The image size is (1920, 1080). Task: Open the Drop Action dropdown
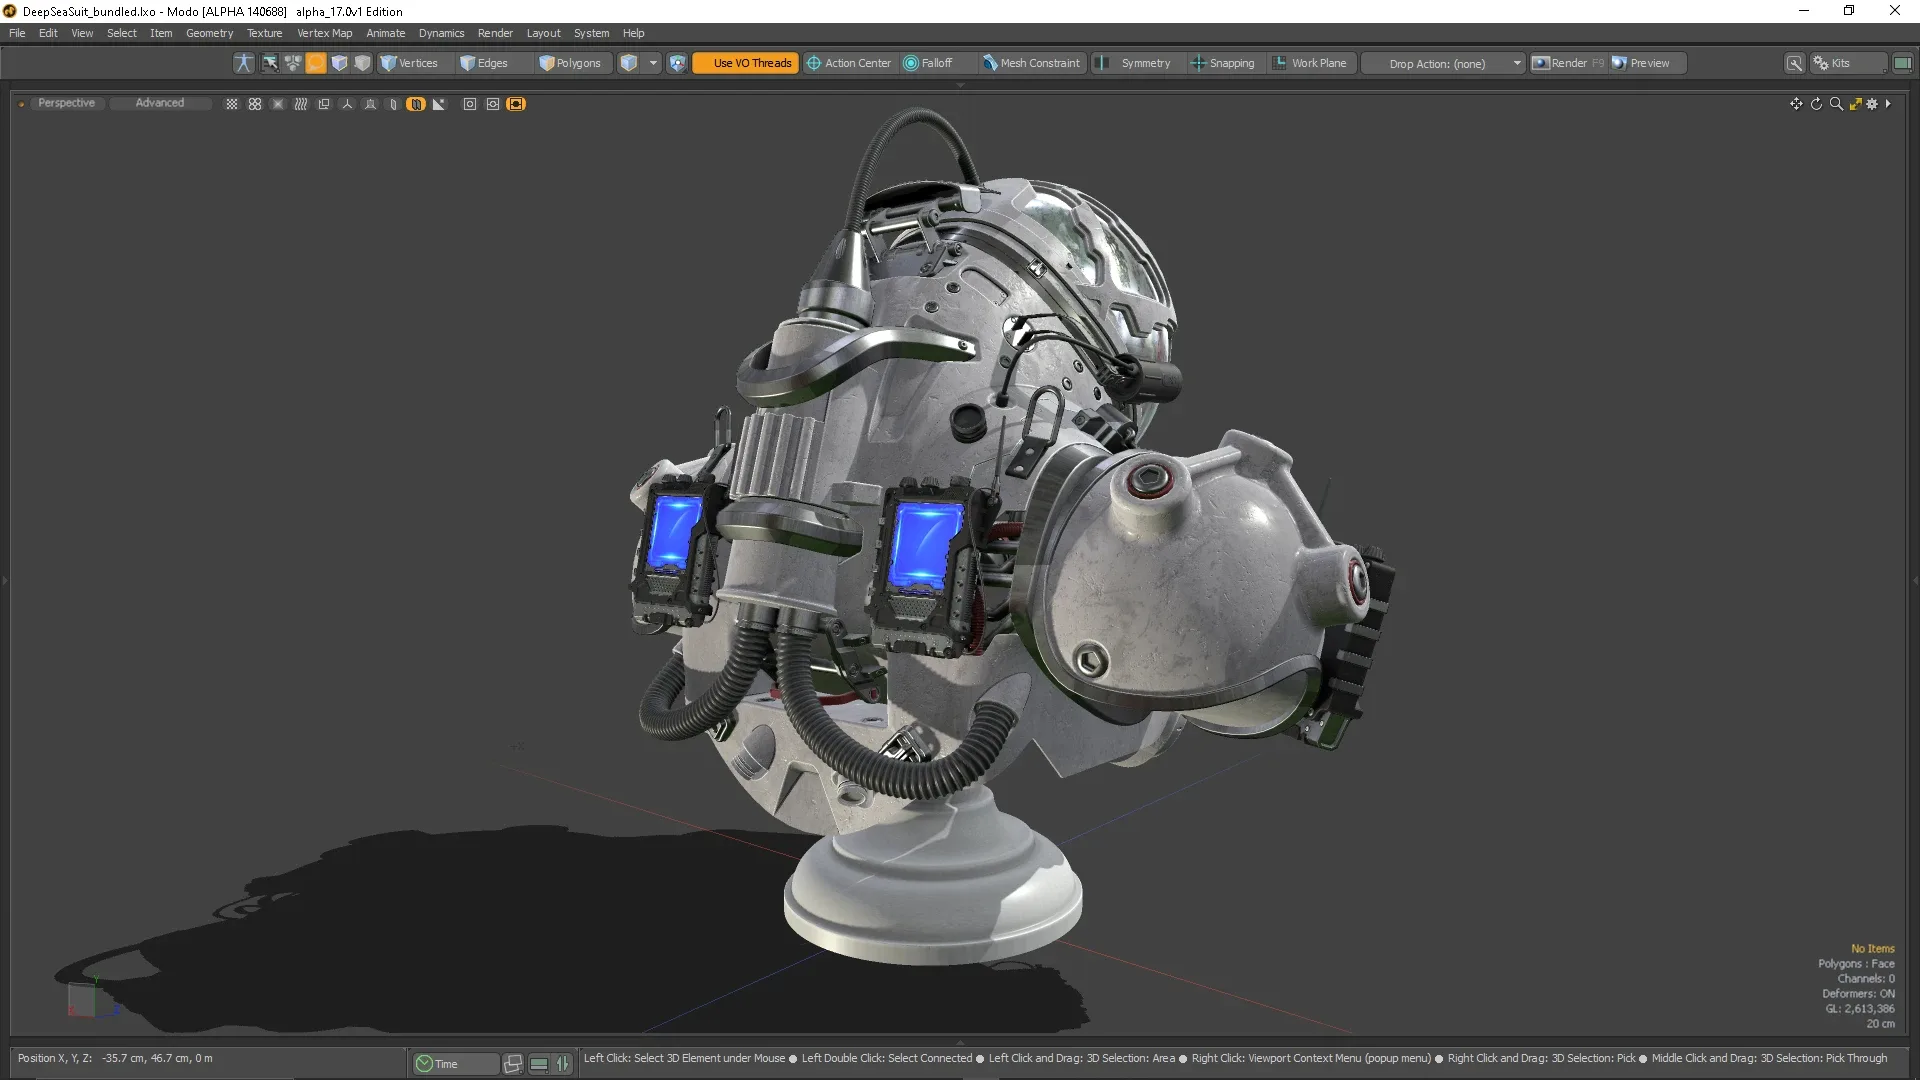[1444, 63]
